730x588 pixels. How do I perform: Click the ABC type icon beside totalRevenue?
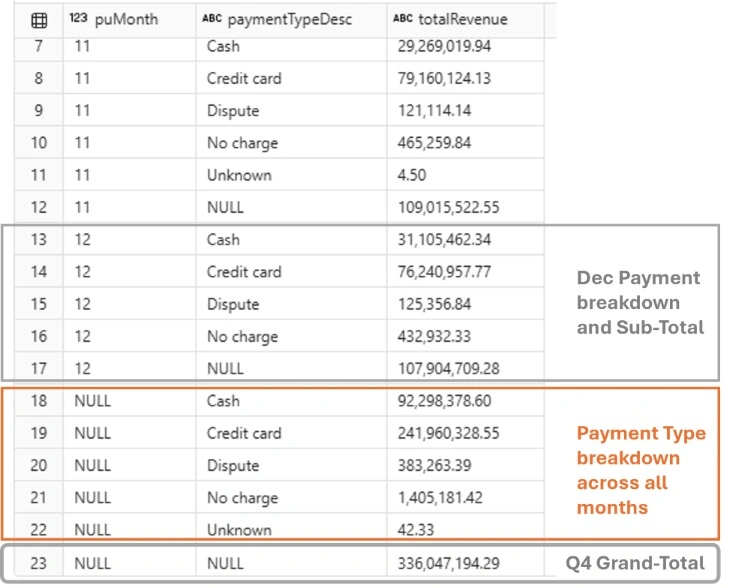coord(403,18)
